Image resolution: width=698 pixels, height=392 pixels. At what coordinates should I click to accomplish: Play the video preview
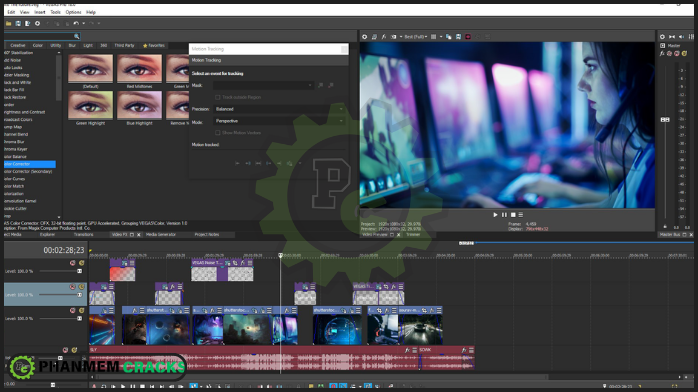495,215
